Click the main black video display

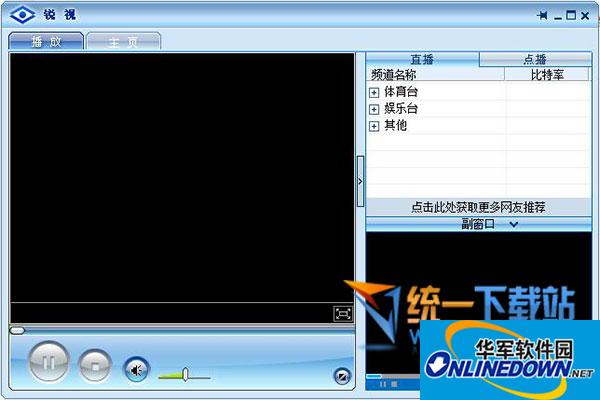pyautogui.click(x=182, y=178)
